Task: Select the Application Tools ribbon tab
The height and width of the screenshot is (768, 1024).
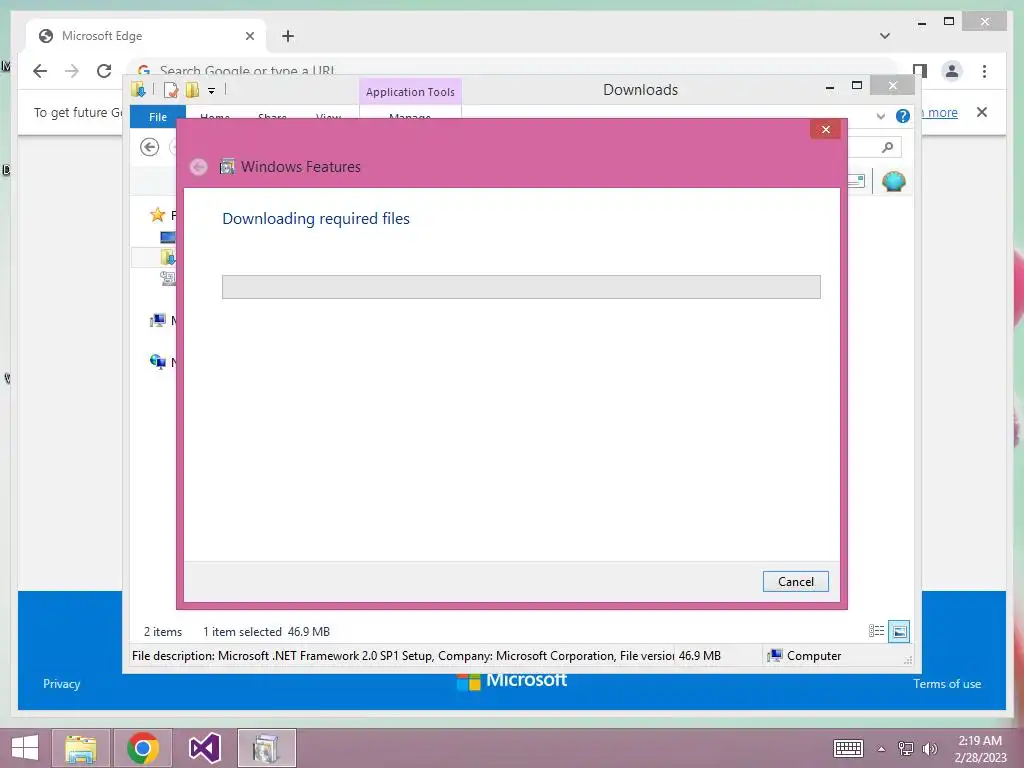Action: click(410, 92)
